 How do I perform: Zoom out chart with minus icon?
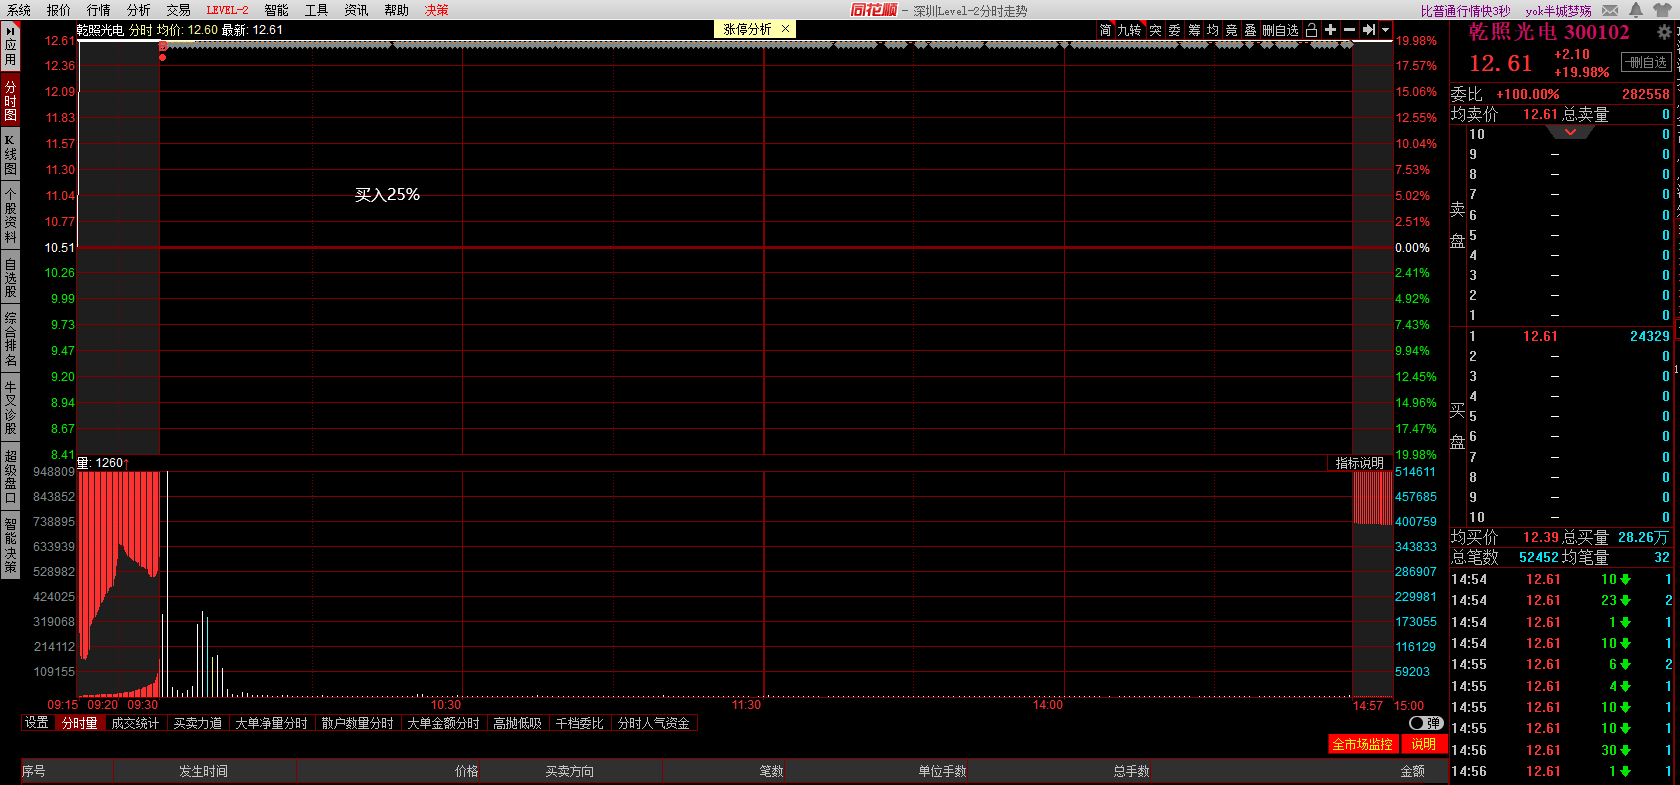click(x=1349, y=30)
